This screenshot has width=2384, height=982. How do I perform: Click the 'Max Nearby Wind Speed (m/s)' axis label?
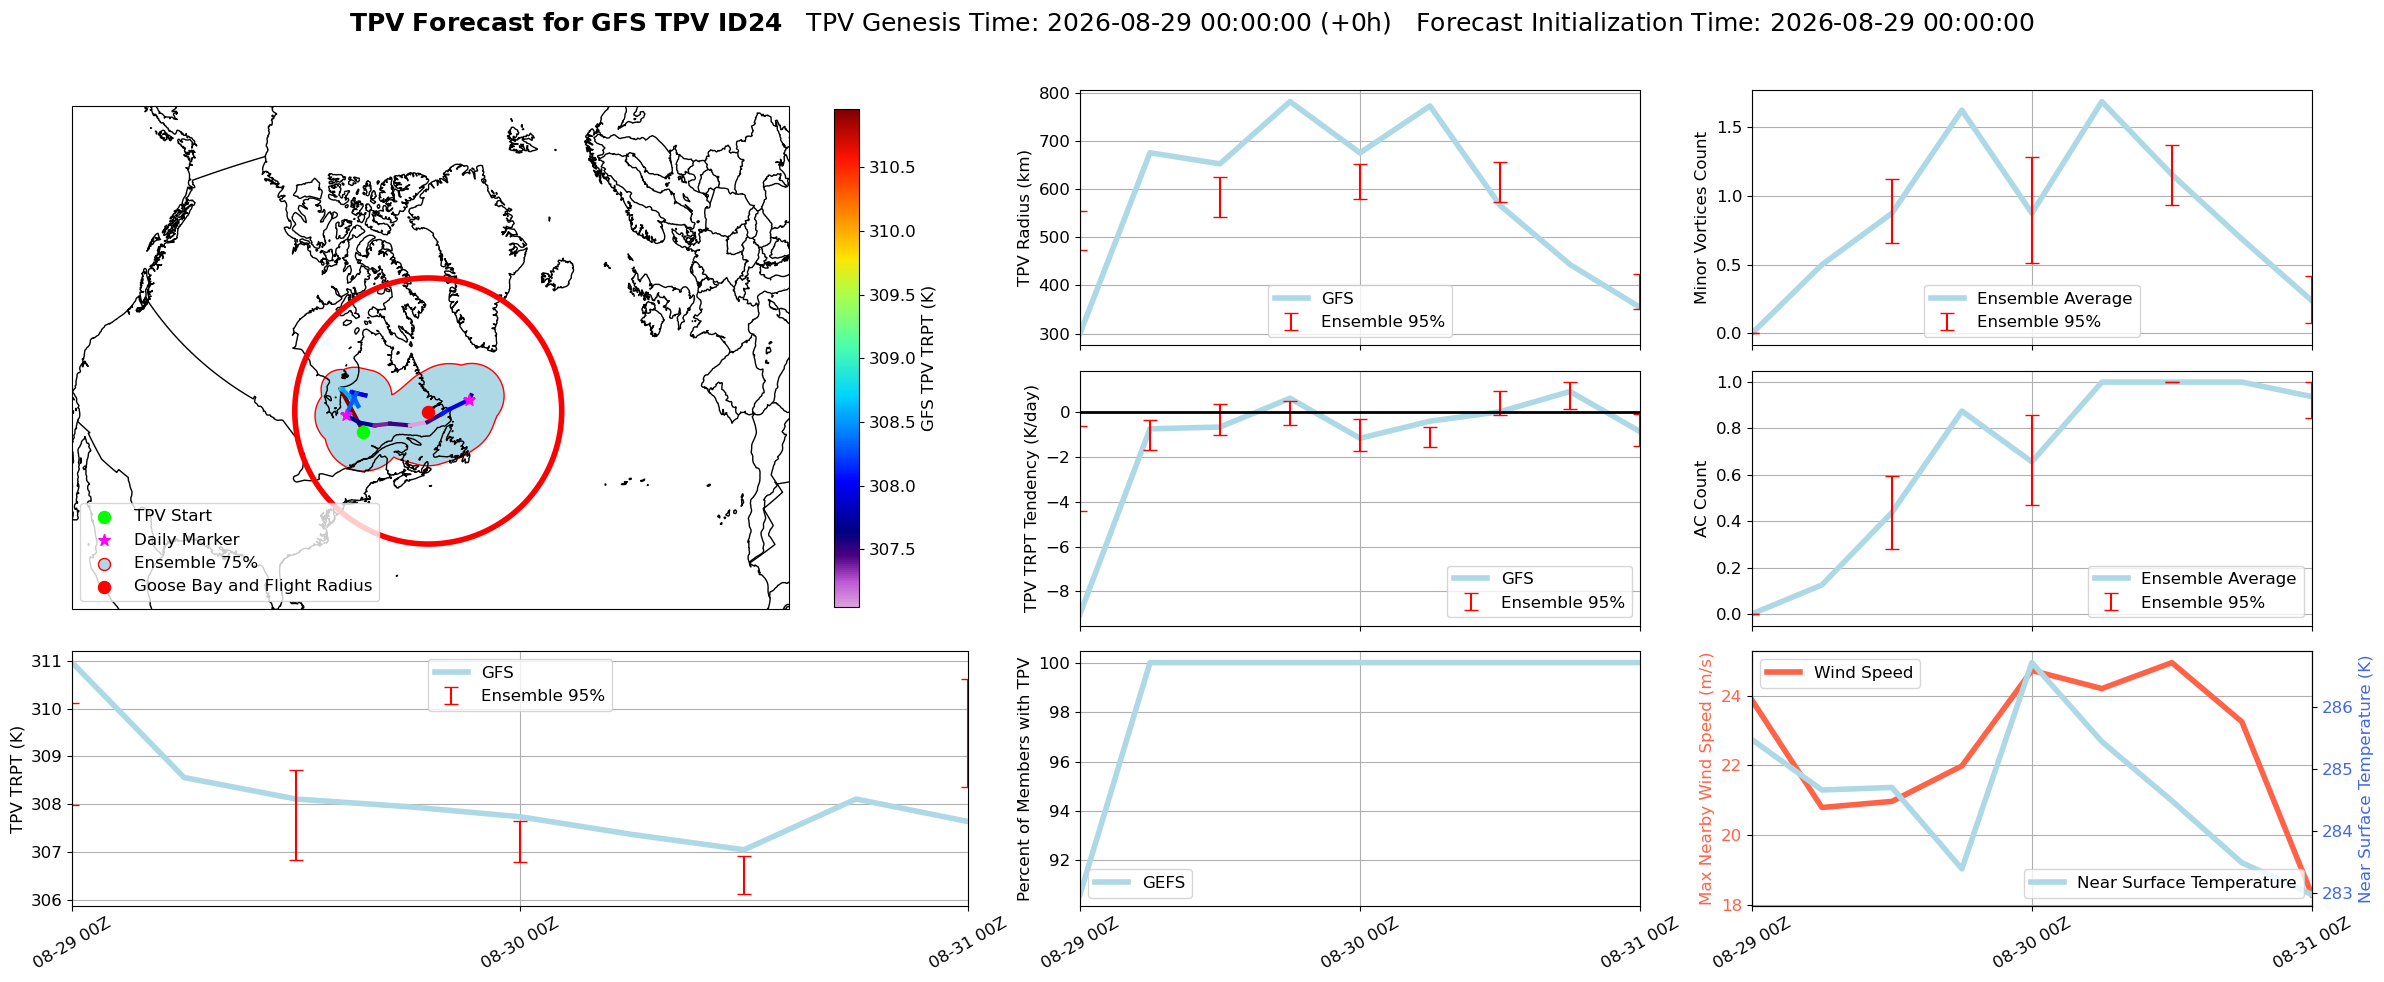(x=1706, y=780)
